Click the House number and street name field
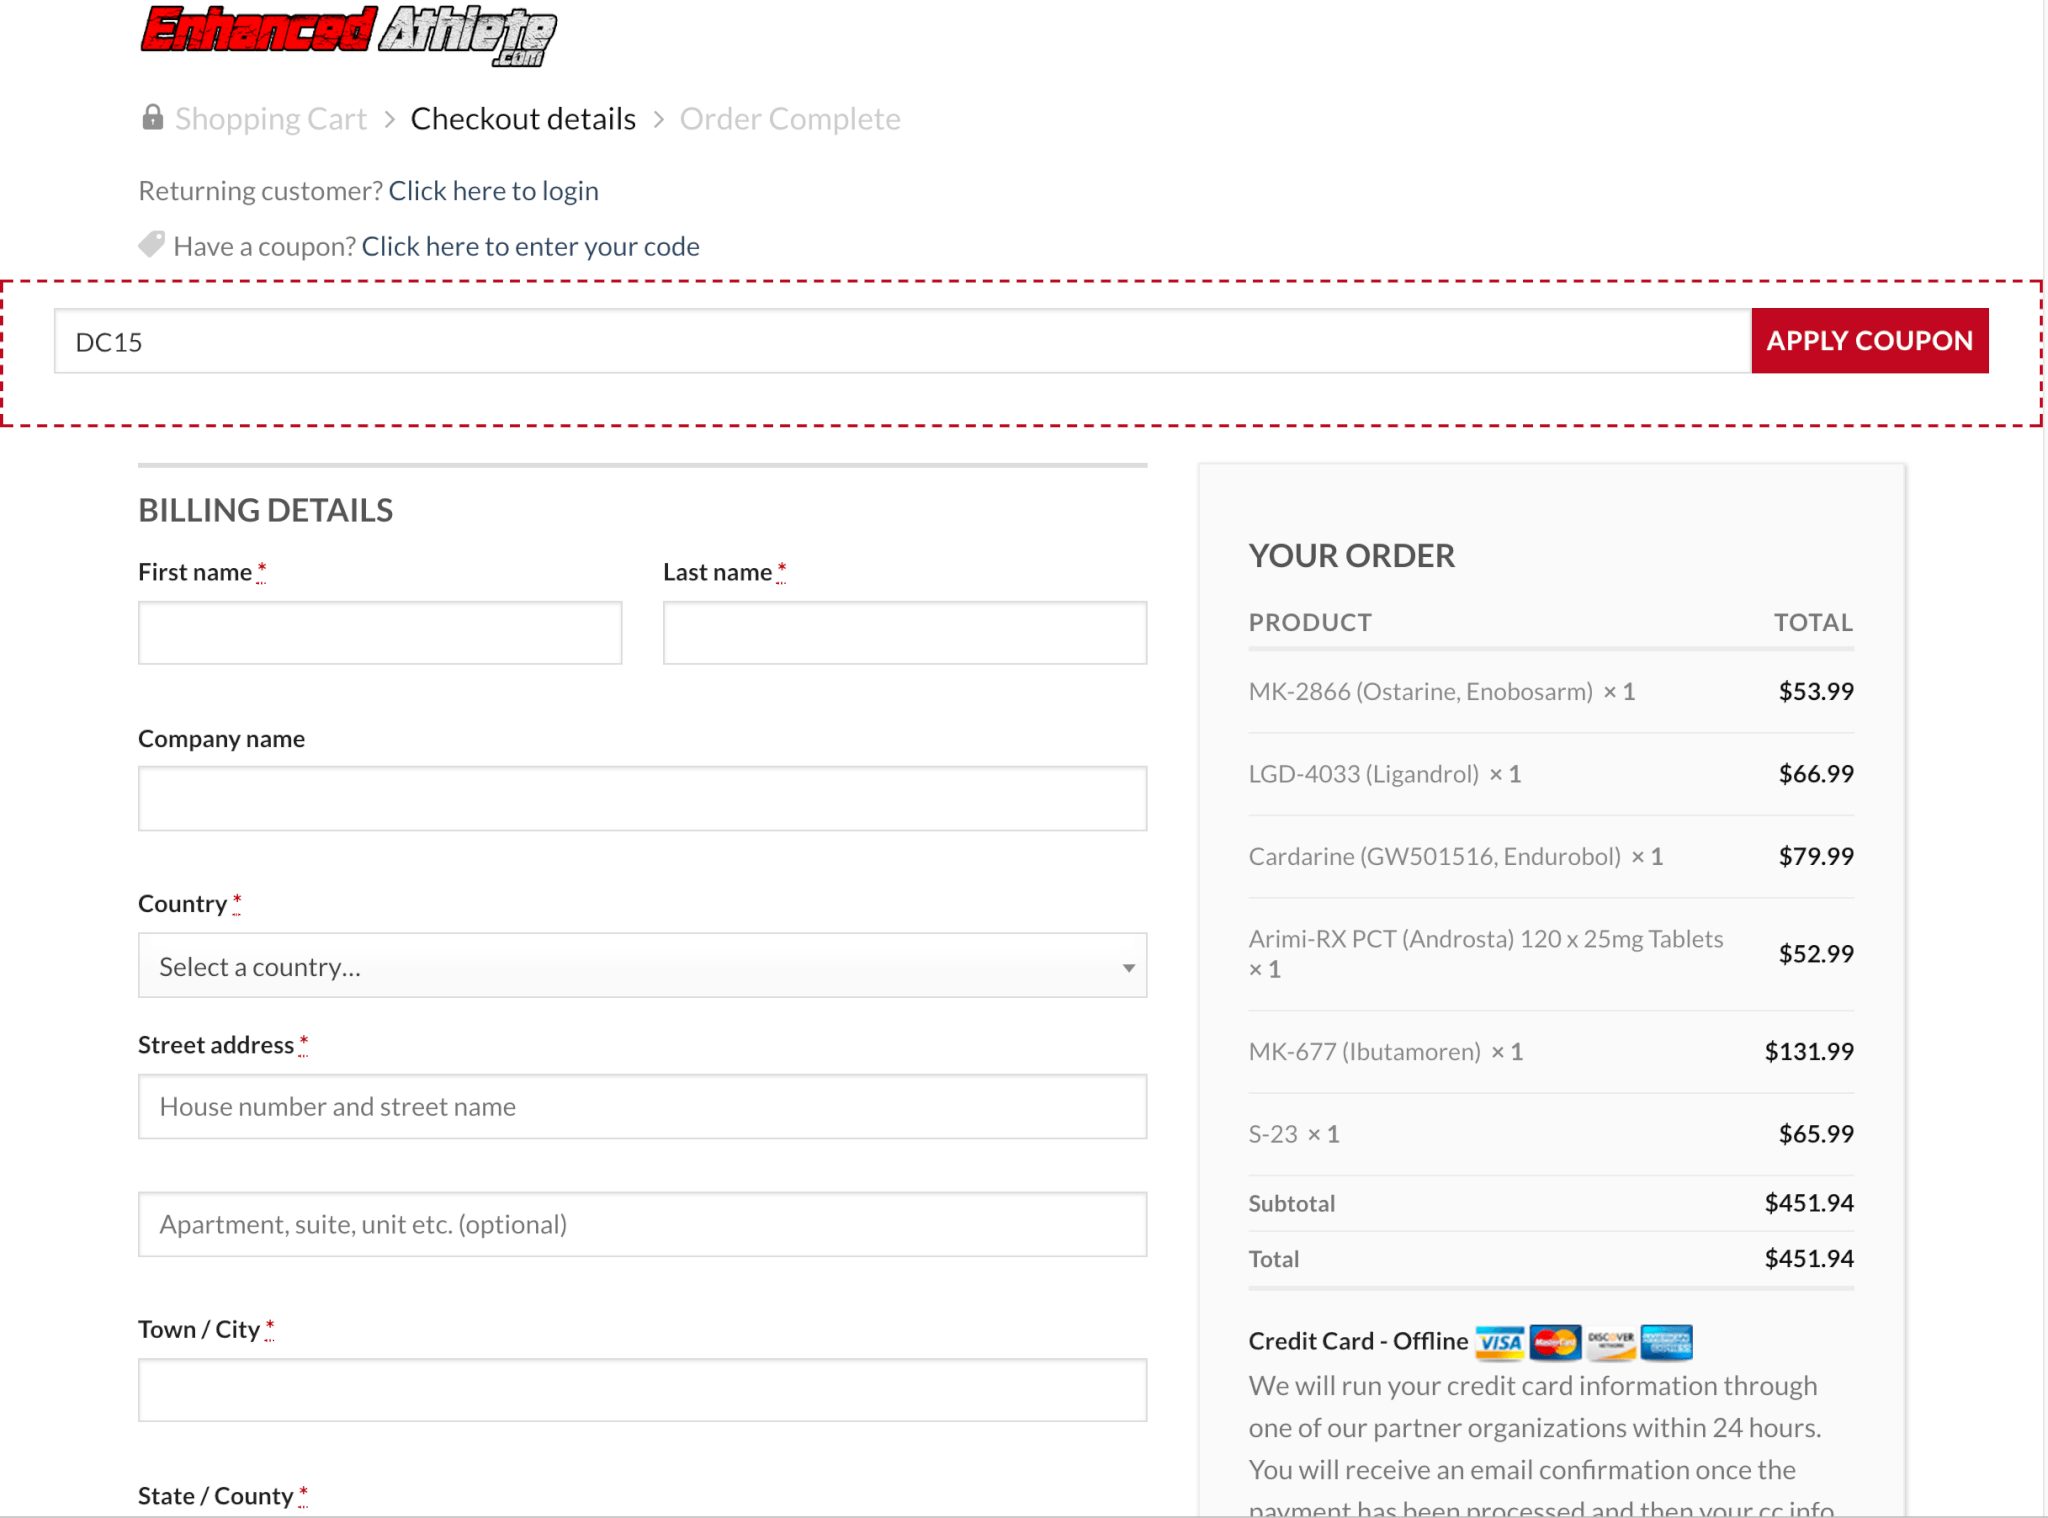Image resolution: width=2048 pixels, height=1518 pixels. (642, 1106)
